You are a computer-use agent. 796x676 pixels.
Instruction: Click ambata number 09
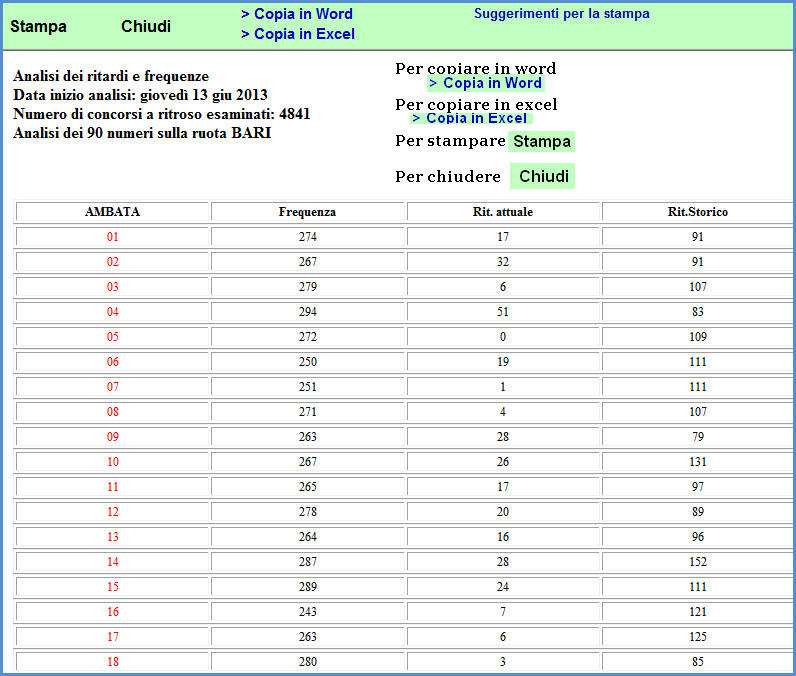point(113,436)
